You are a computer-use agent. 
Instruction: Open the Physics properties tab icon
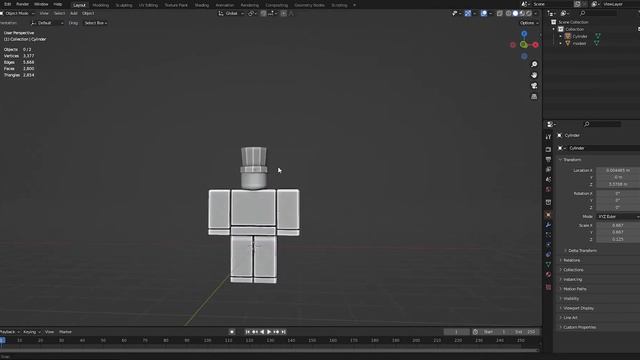pos(548,244)
